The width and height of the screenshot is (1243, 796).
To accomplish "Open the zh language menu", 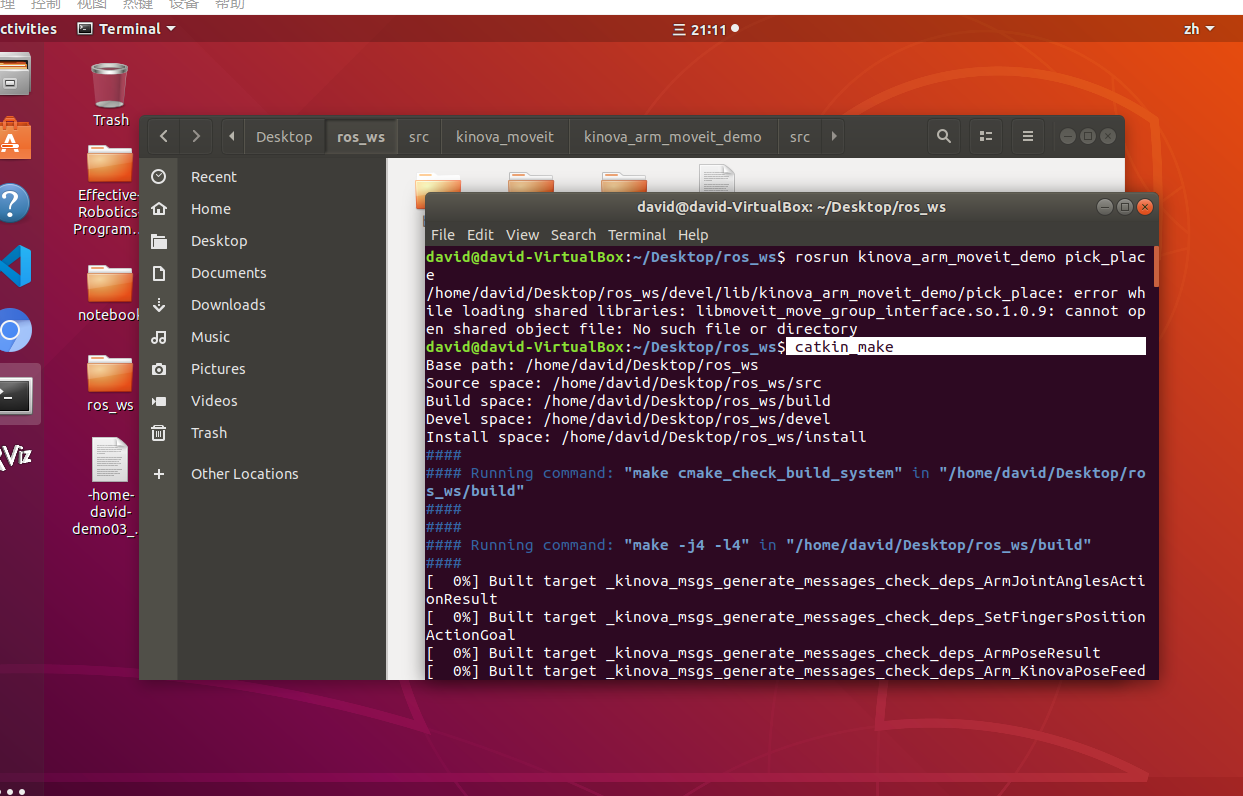I will click(x=1196, y=28).
